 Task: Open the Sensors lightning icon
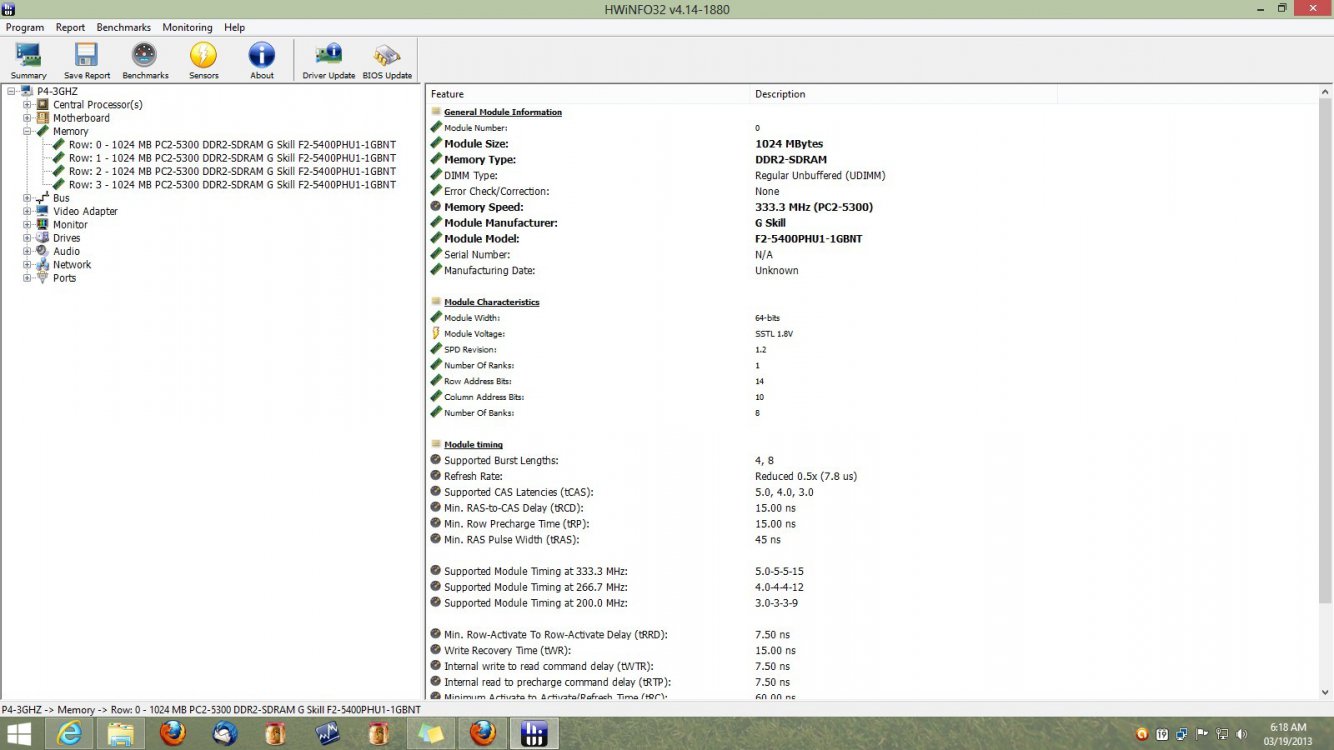click(203, 55)
